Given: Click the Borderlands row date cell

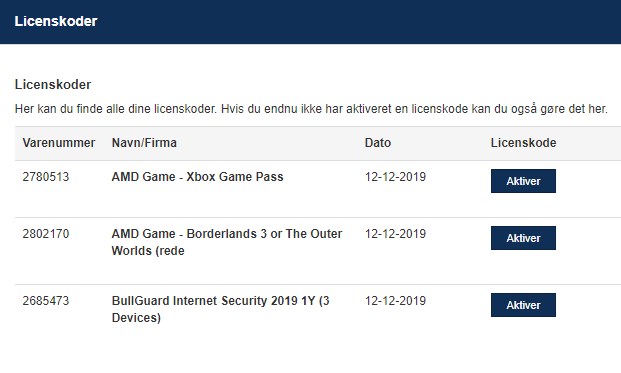Looking at the screenshot, I should tap(395, 234).
